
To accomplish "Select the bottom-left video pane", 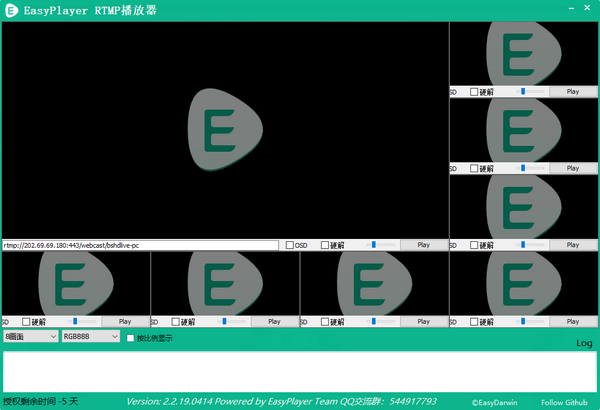I will (75, 283).
